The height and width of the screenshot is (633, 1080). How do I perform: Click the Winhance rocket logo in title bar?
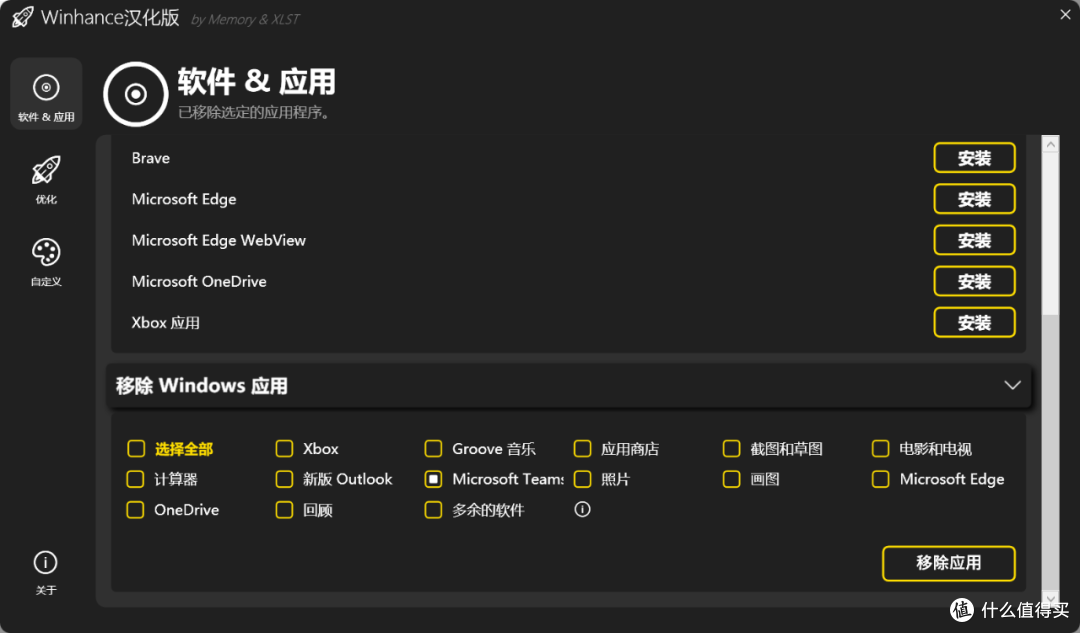[x=23, y=17]
